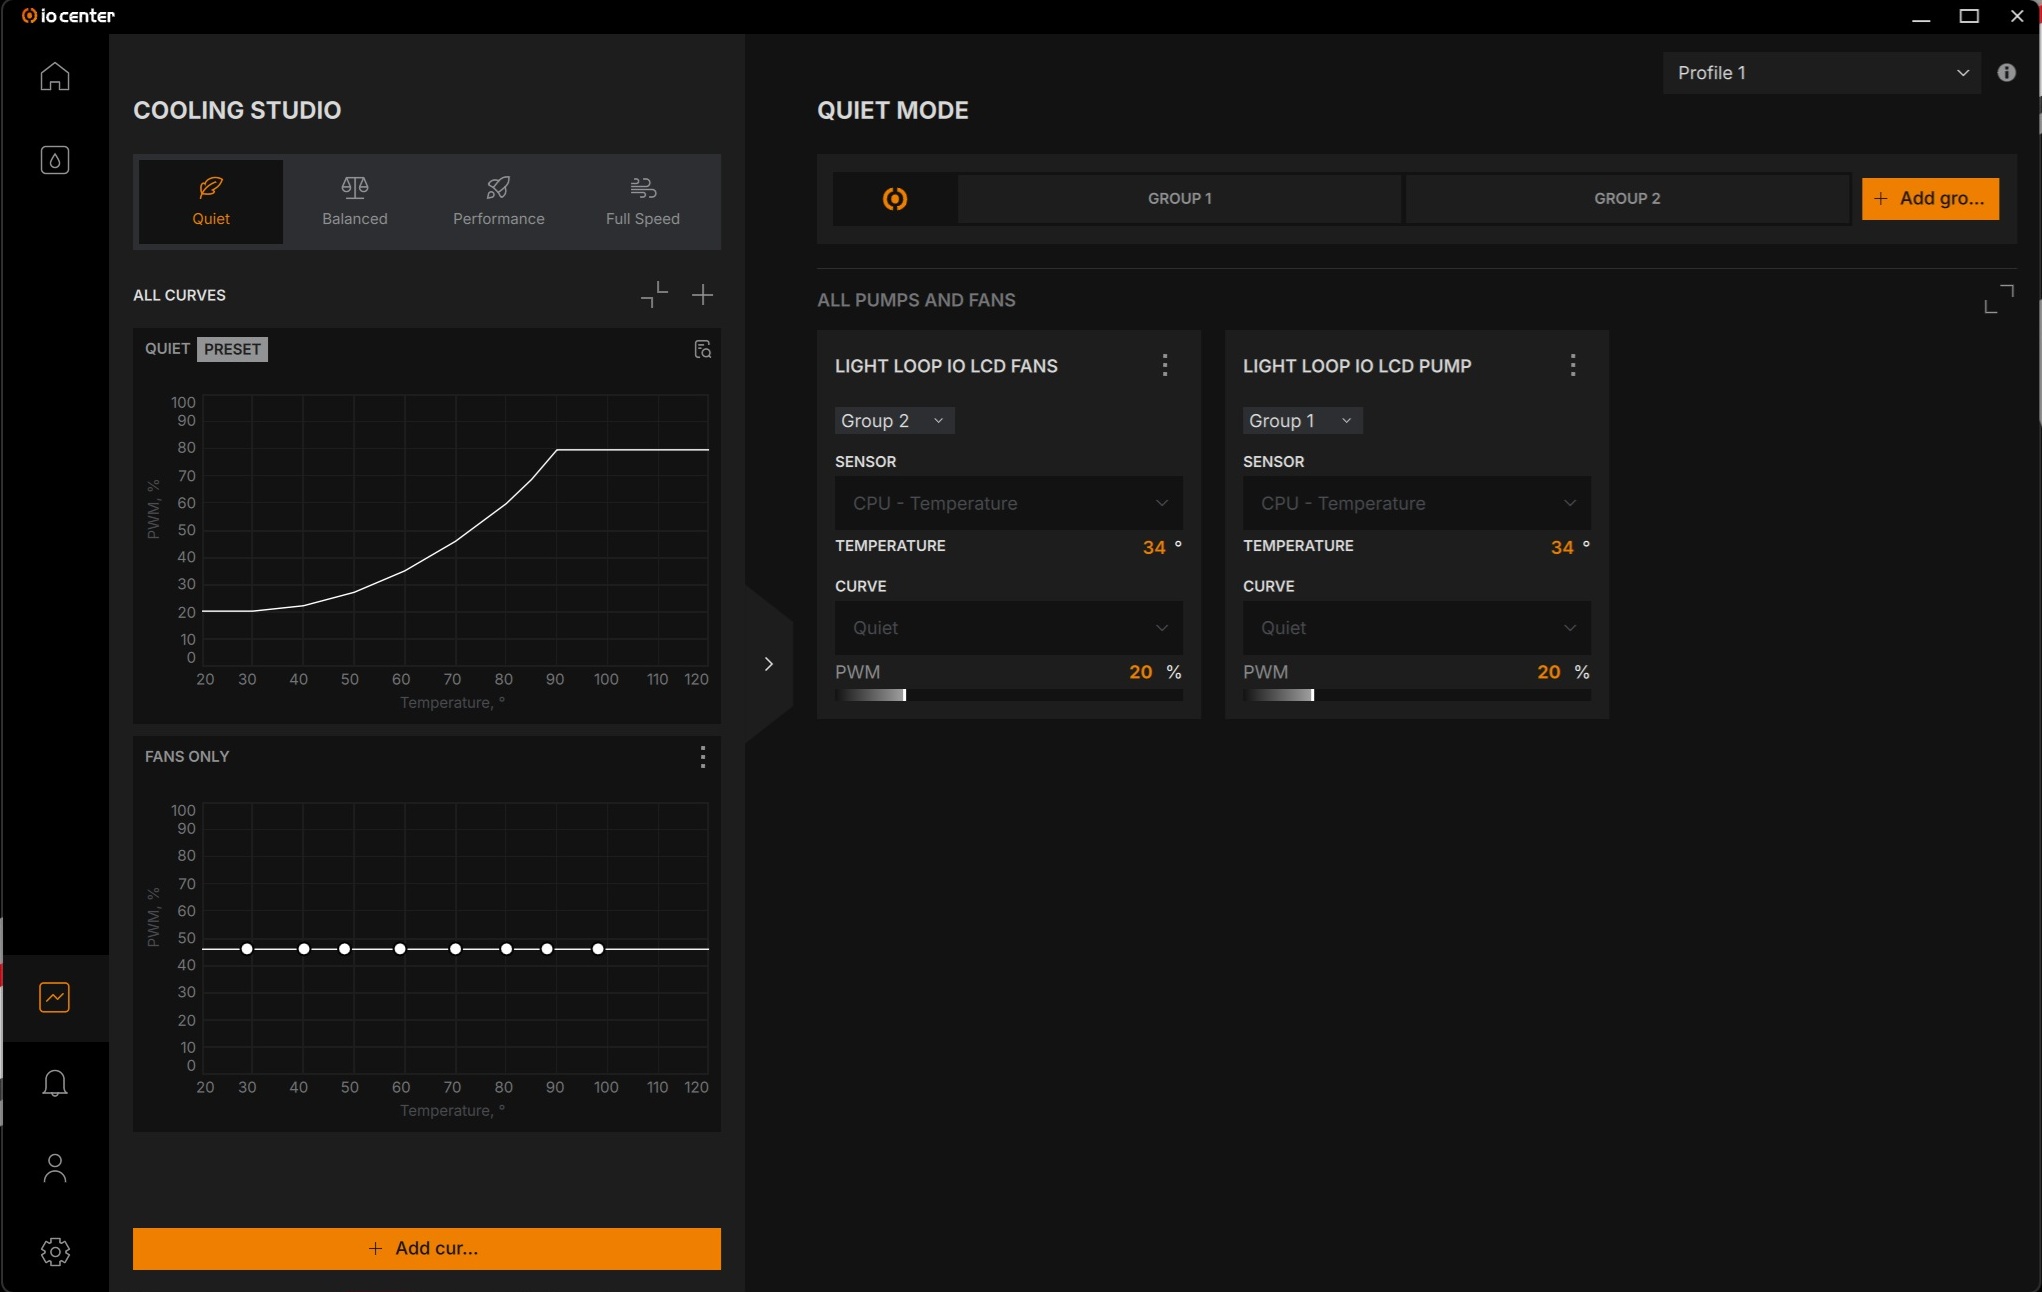
Task: Click the plus icon beside All Curves
Action: pos(703,294)
